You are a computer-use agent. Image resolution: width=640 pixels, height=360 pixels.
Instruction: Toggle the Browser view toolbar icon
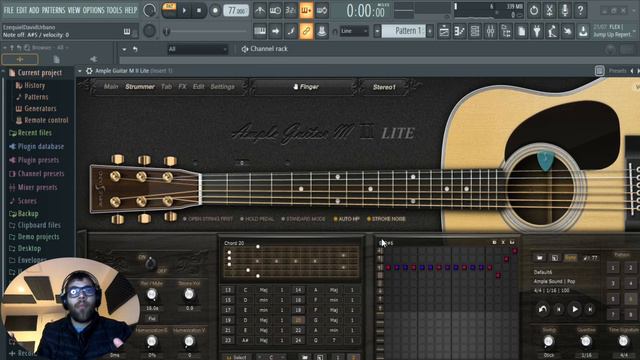[506, 31]
